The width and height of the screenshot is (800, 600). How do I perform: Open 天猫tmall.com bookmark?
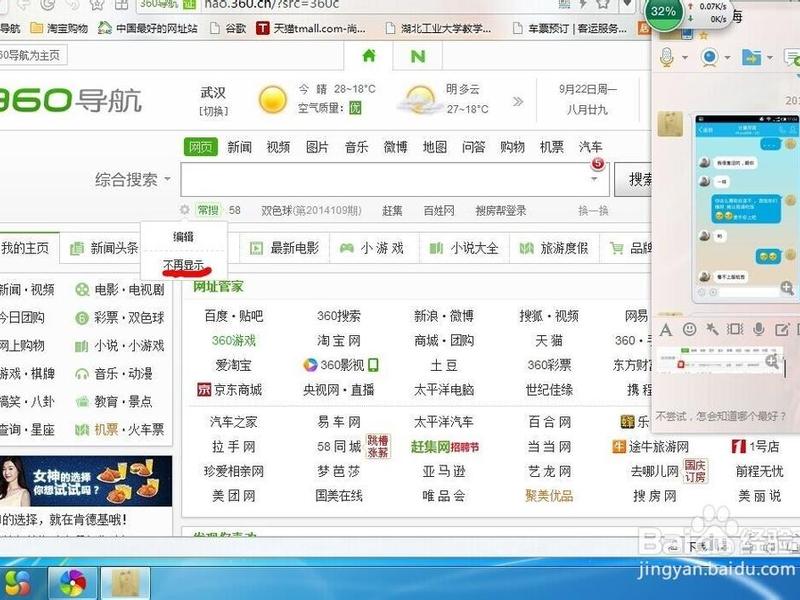click(x=311, y=28)
